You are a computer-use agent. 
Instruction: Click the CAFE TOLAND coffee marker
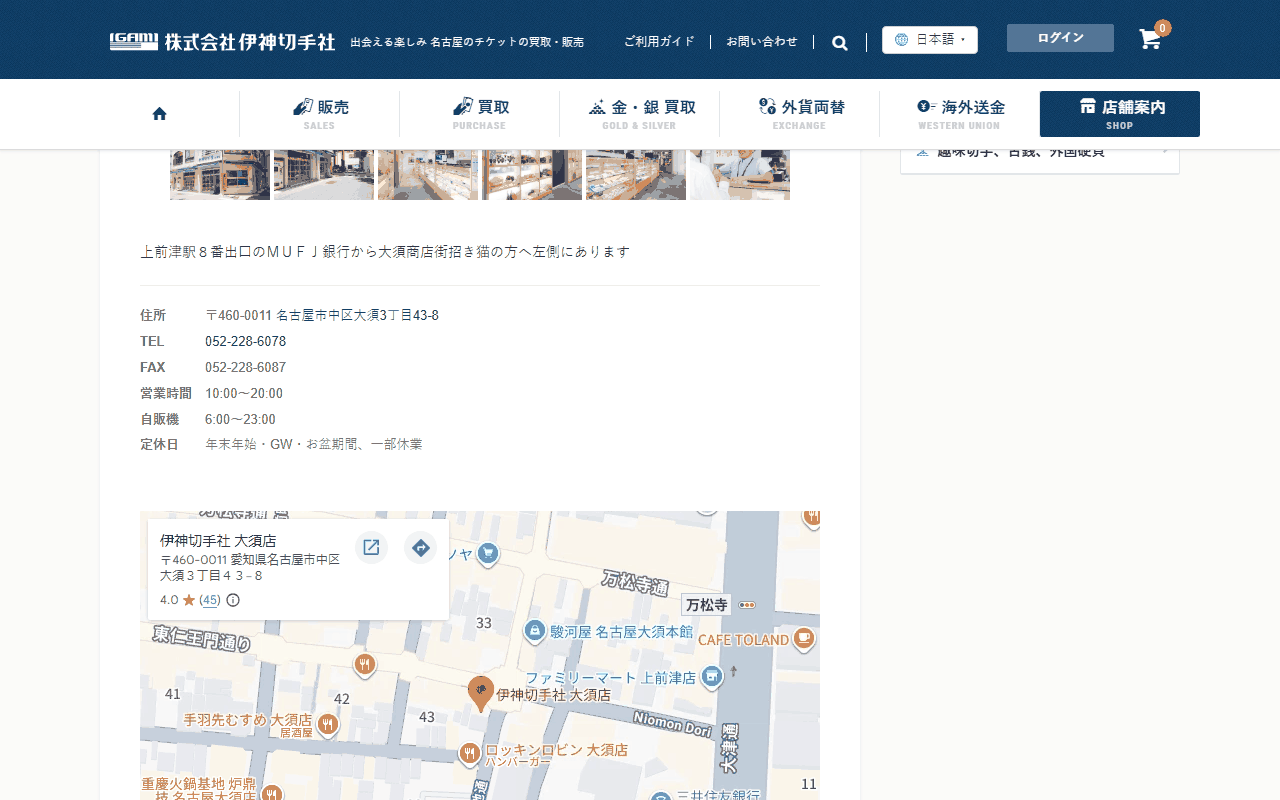click(803, 639)
